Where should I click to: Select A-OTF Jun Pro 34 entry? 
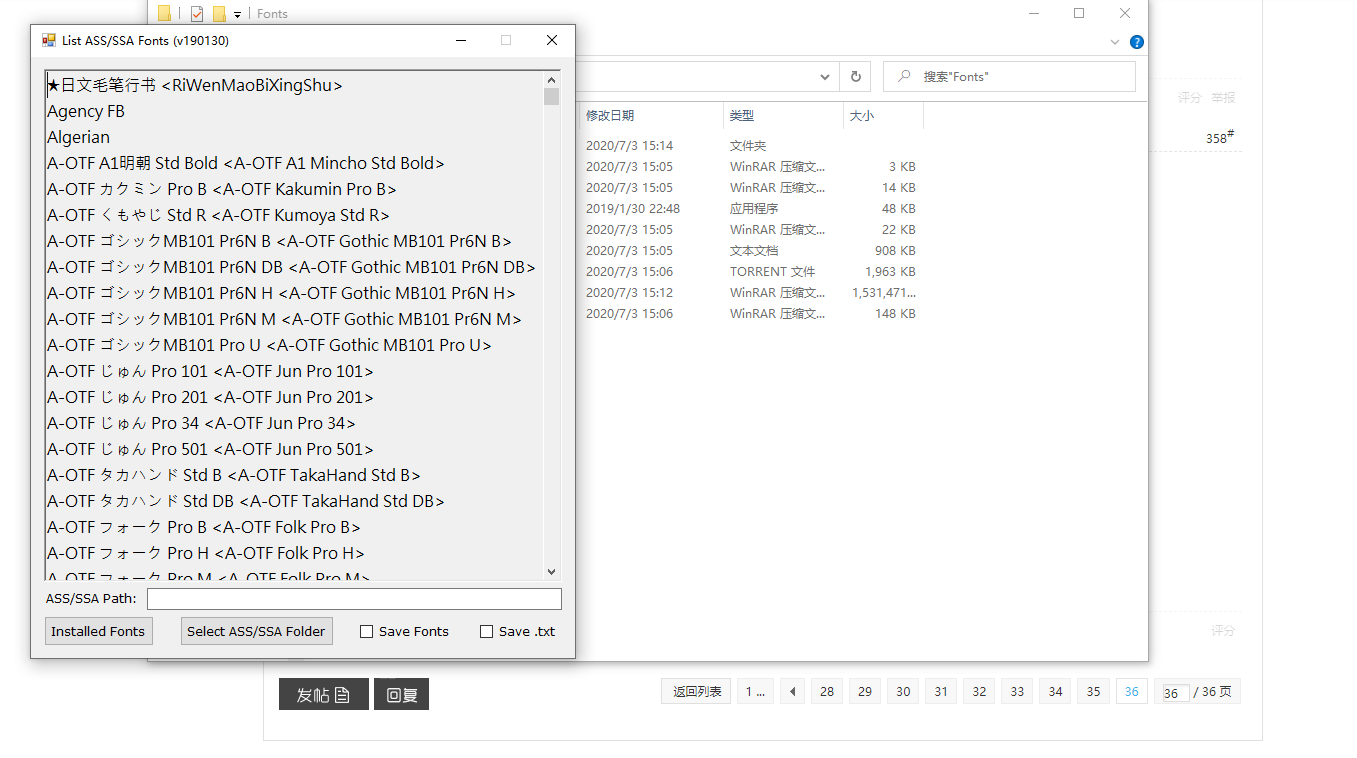coord(201,423)
